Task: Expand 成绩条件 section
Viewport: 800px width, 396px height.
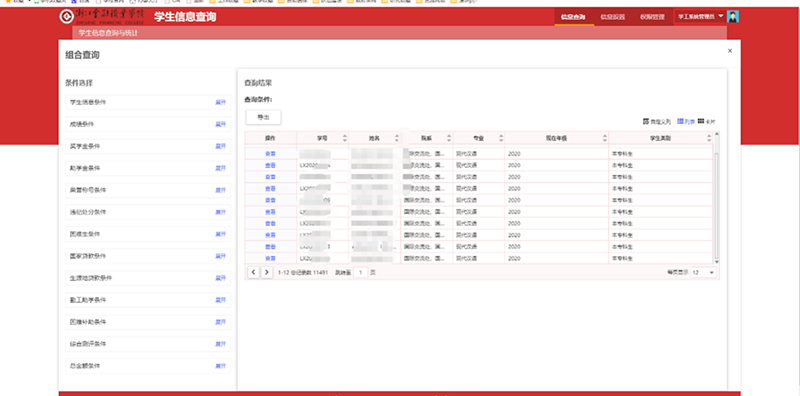Action: click(220, 124)
